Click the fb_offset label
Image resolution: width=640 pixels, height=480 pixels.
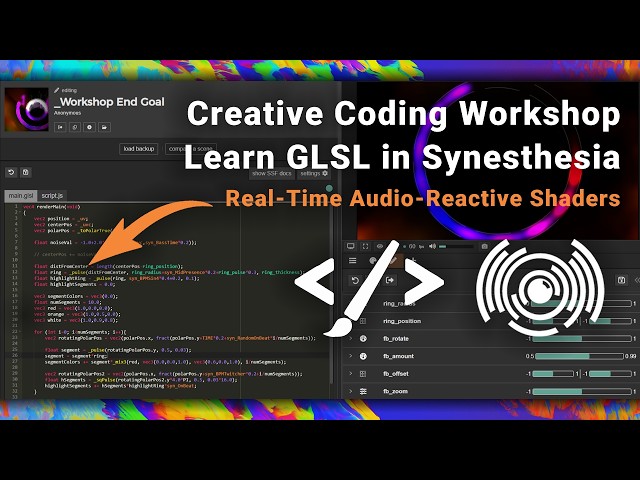tap(396, 374)
